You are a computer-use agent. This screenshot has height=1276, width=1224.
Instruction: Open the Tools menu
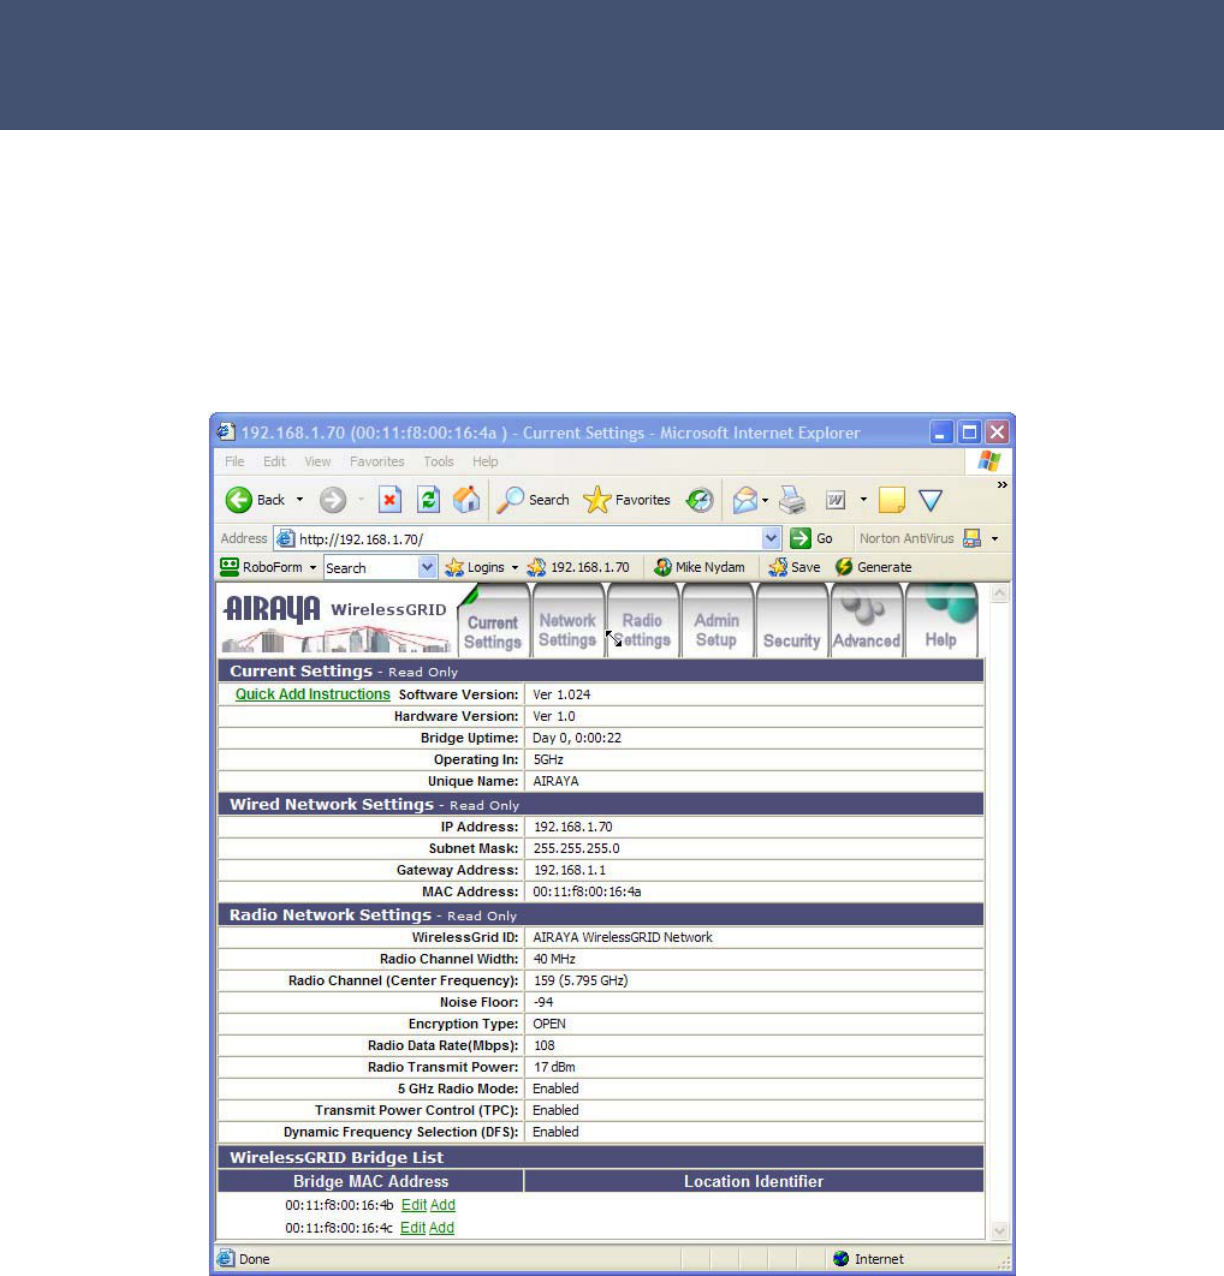click(438, 462)
